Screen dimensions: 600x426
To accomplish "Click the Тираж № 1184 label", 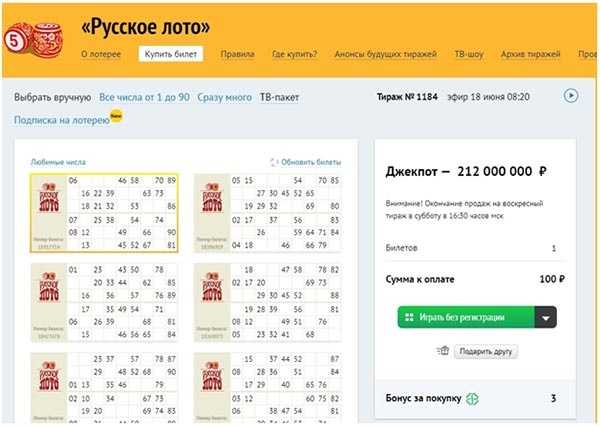I will coord(407,97).
